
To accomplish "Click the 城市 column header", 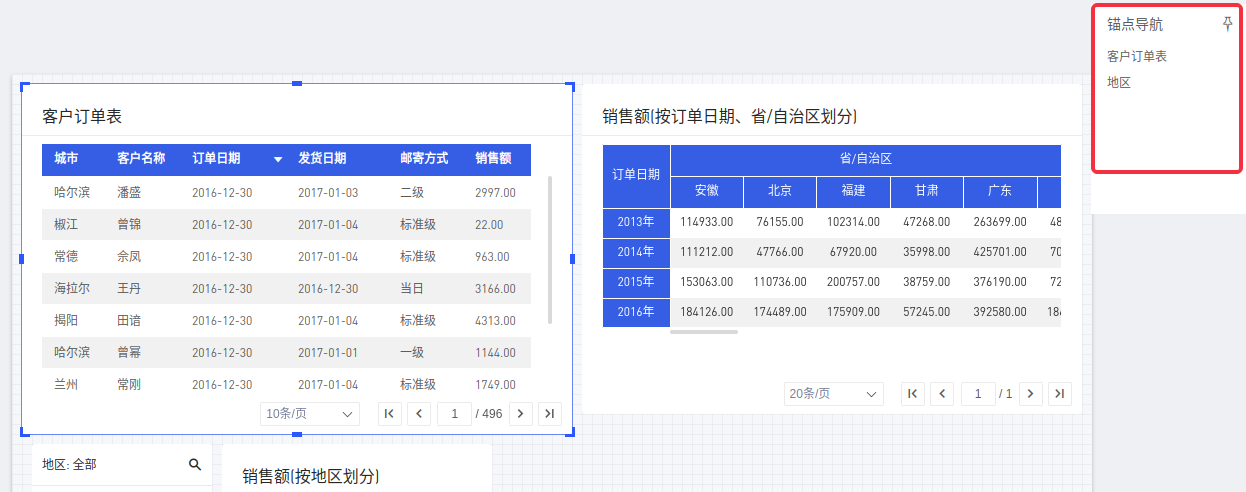I will [67, 159].
